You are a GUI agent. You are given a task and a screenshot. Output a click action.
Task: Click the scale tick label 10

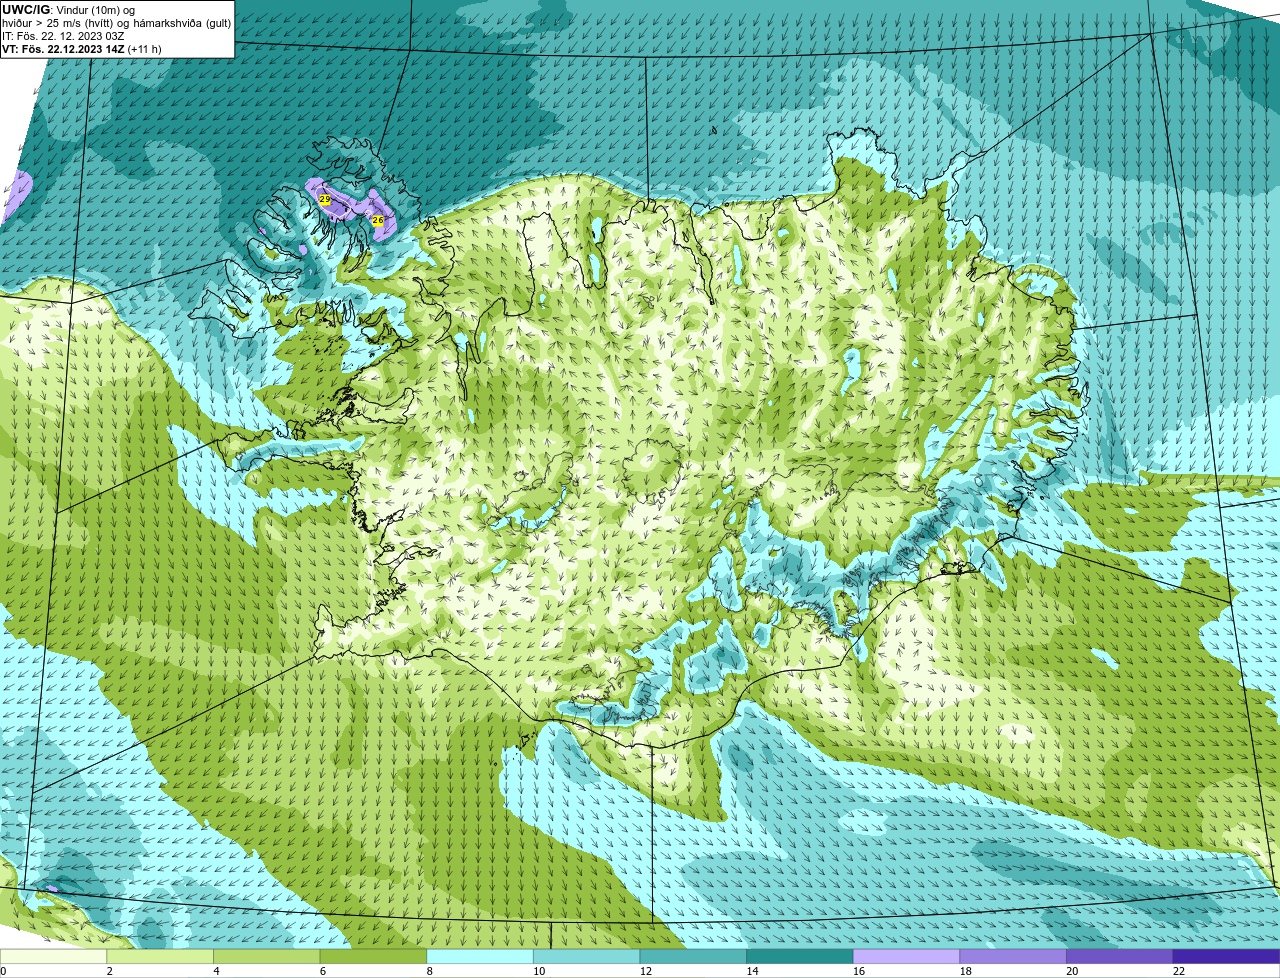[x=539, y=971]
